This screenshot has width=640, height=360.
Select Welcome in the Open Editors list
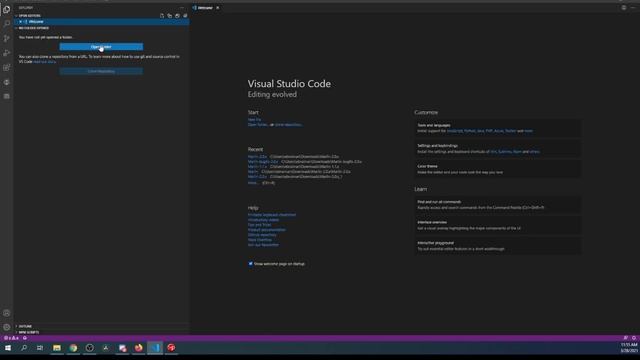tap(102, 22)
